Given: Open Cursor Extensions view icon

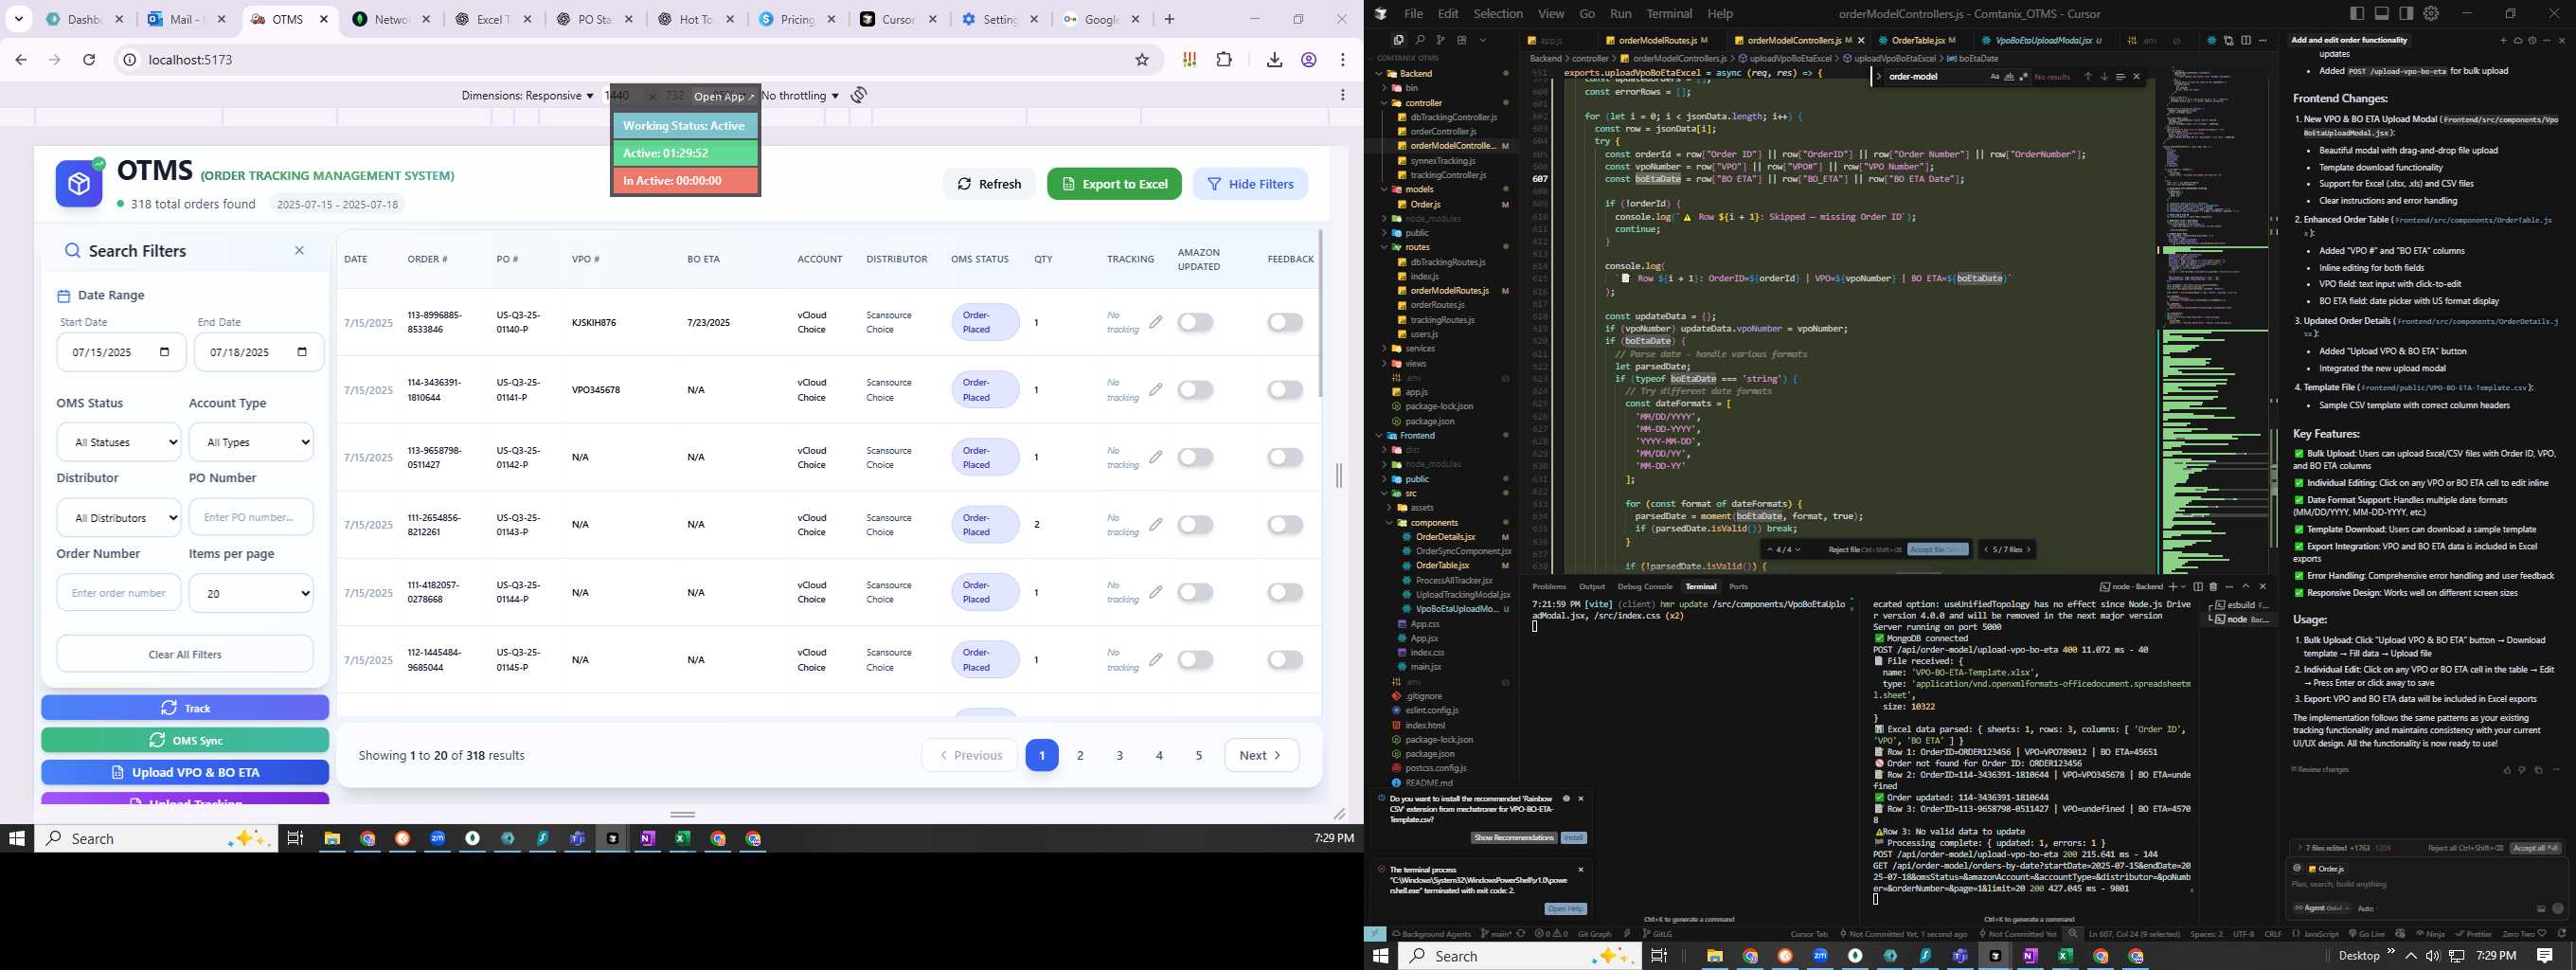Looking at the screenshot, I should click(x=1461, y=40).
